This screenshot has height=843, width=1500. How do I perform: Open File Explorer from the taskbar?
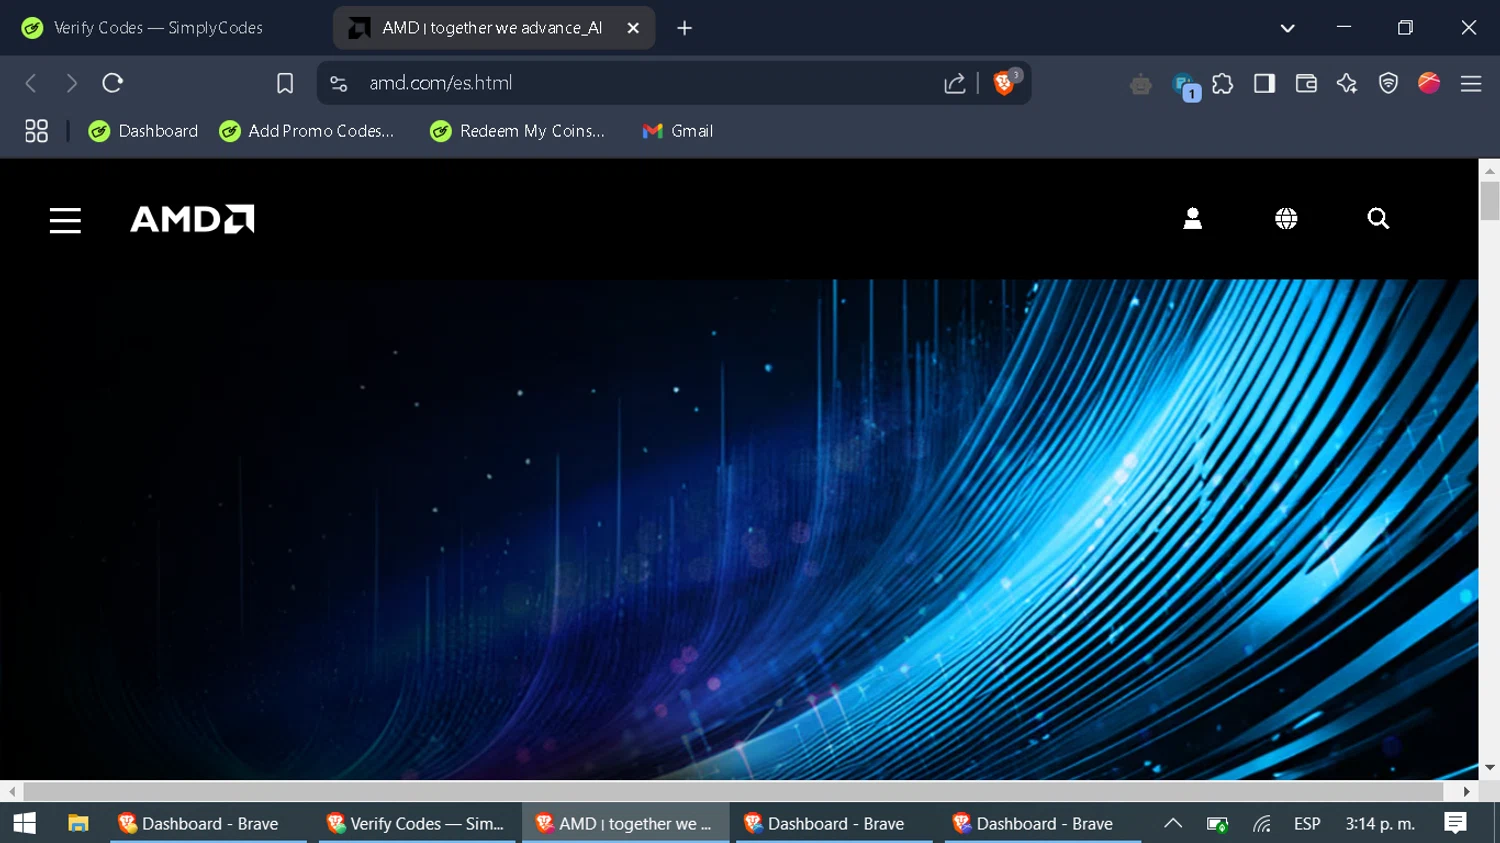[78, 823]
